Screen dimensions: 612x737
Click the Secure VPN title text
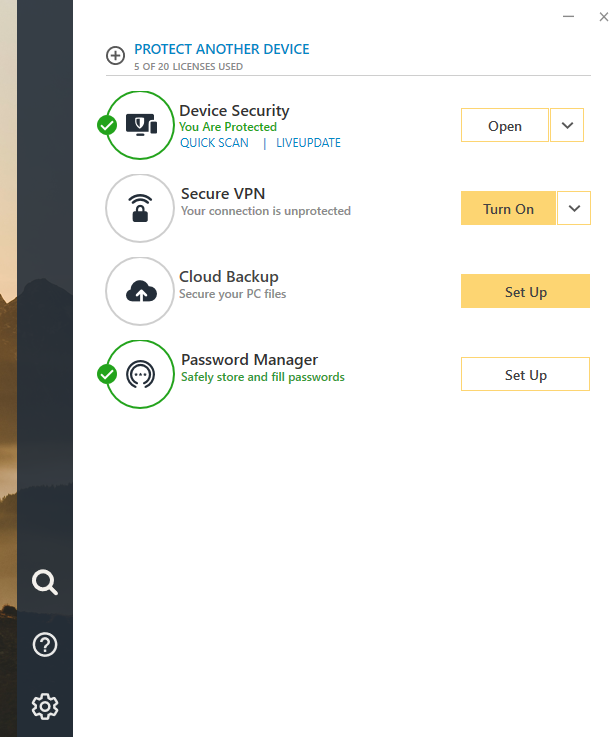[x=223, y=194]
